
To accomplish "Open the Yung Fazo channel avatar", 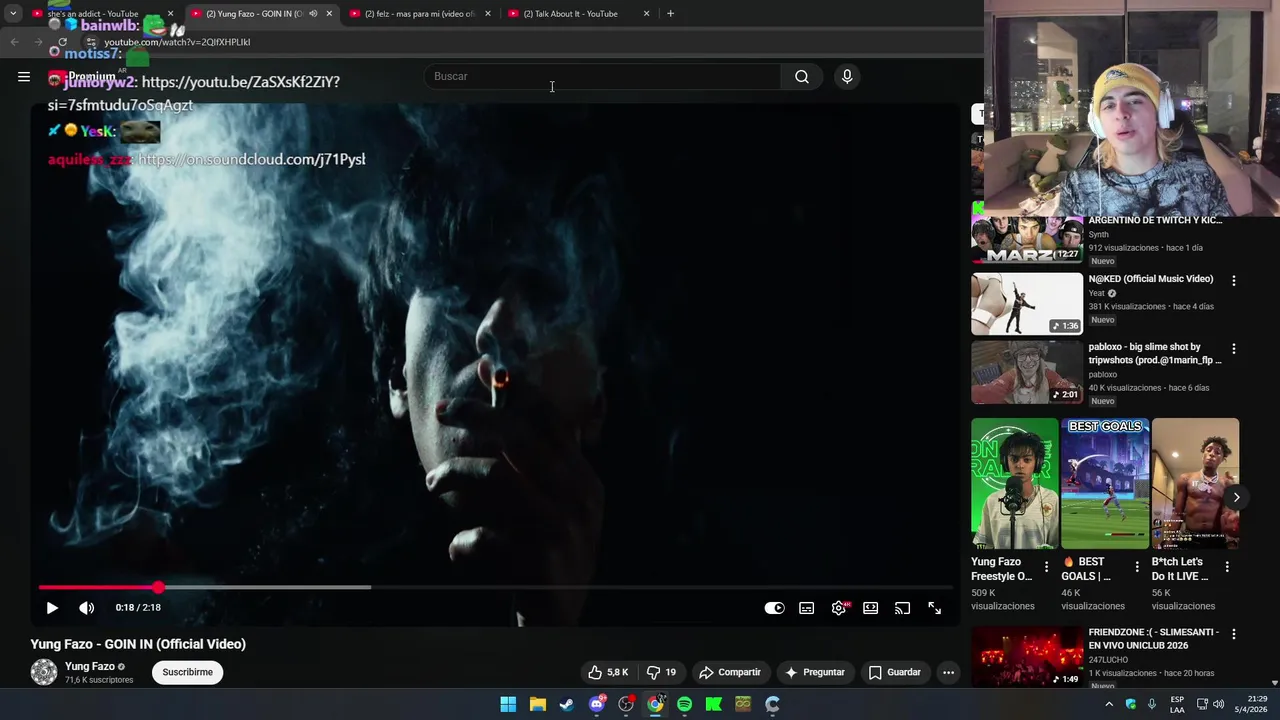I will (44, 672).
